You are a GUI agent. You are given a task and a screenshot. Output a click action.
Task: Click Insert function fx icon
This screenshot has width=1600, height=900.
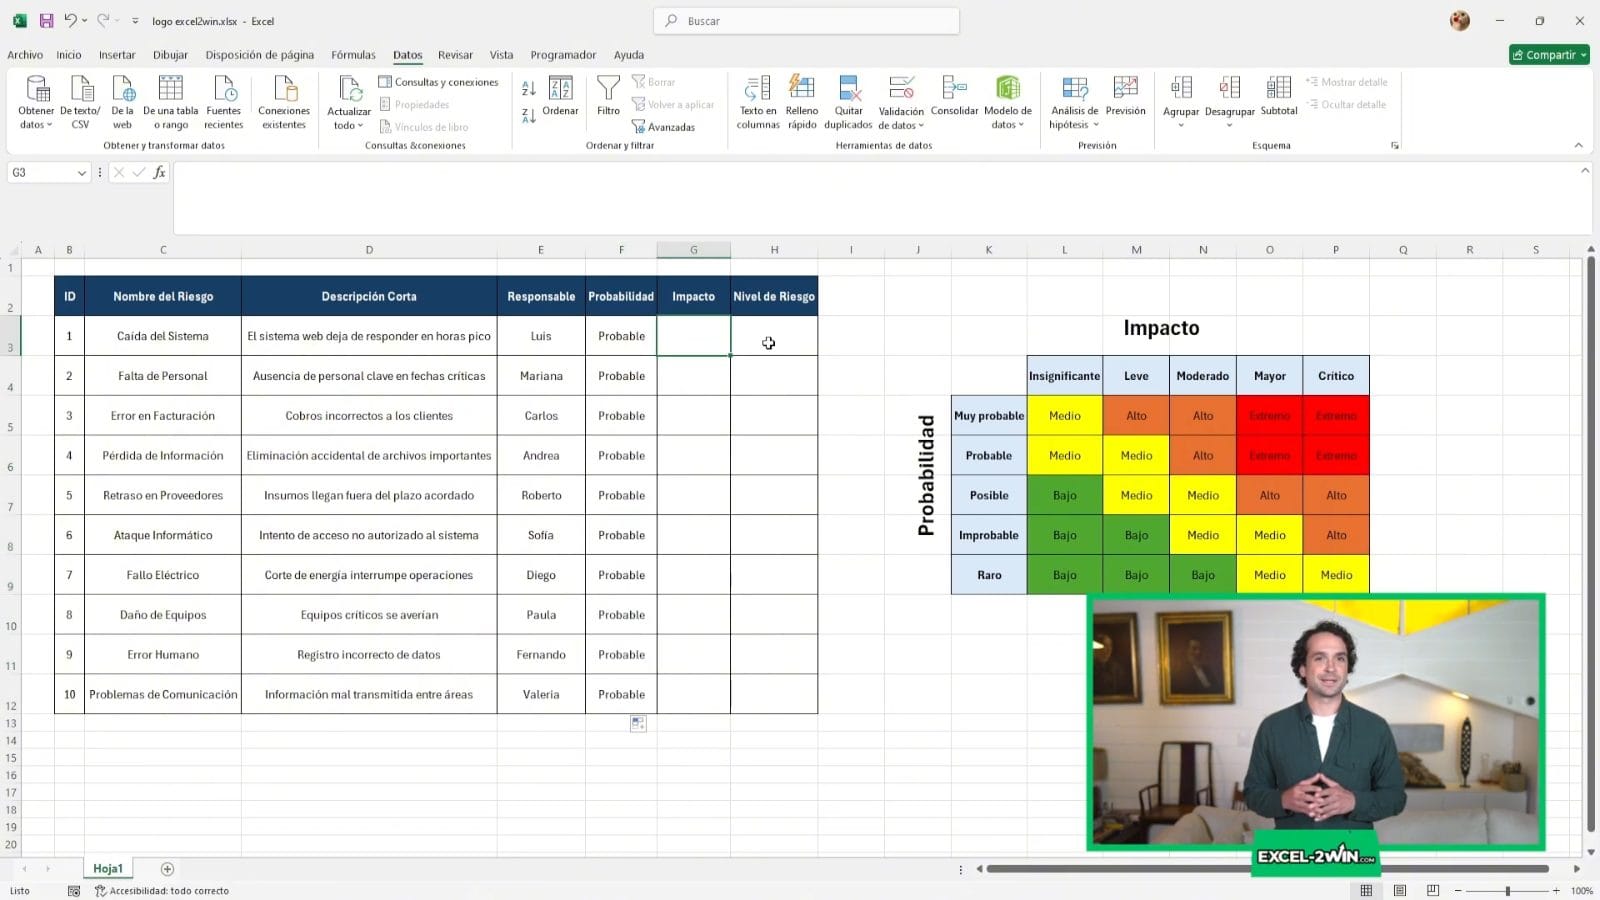click(x=159, y=172)
